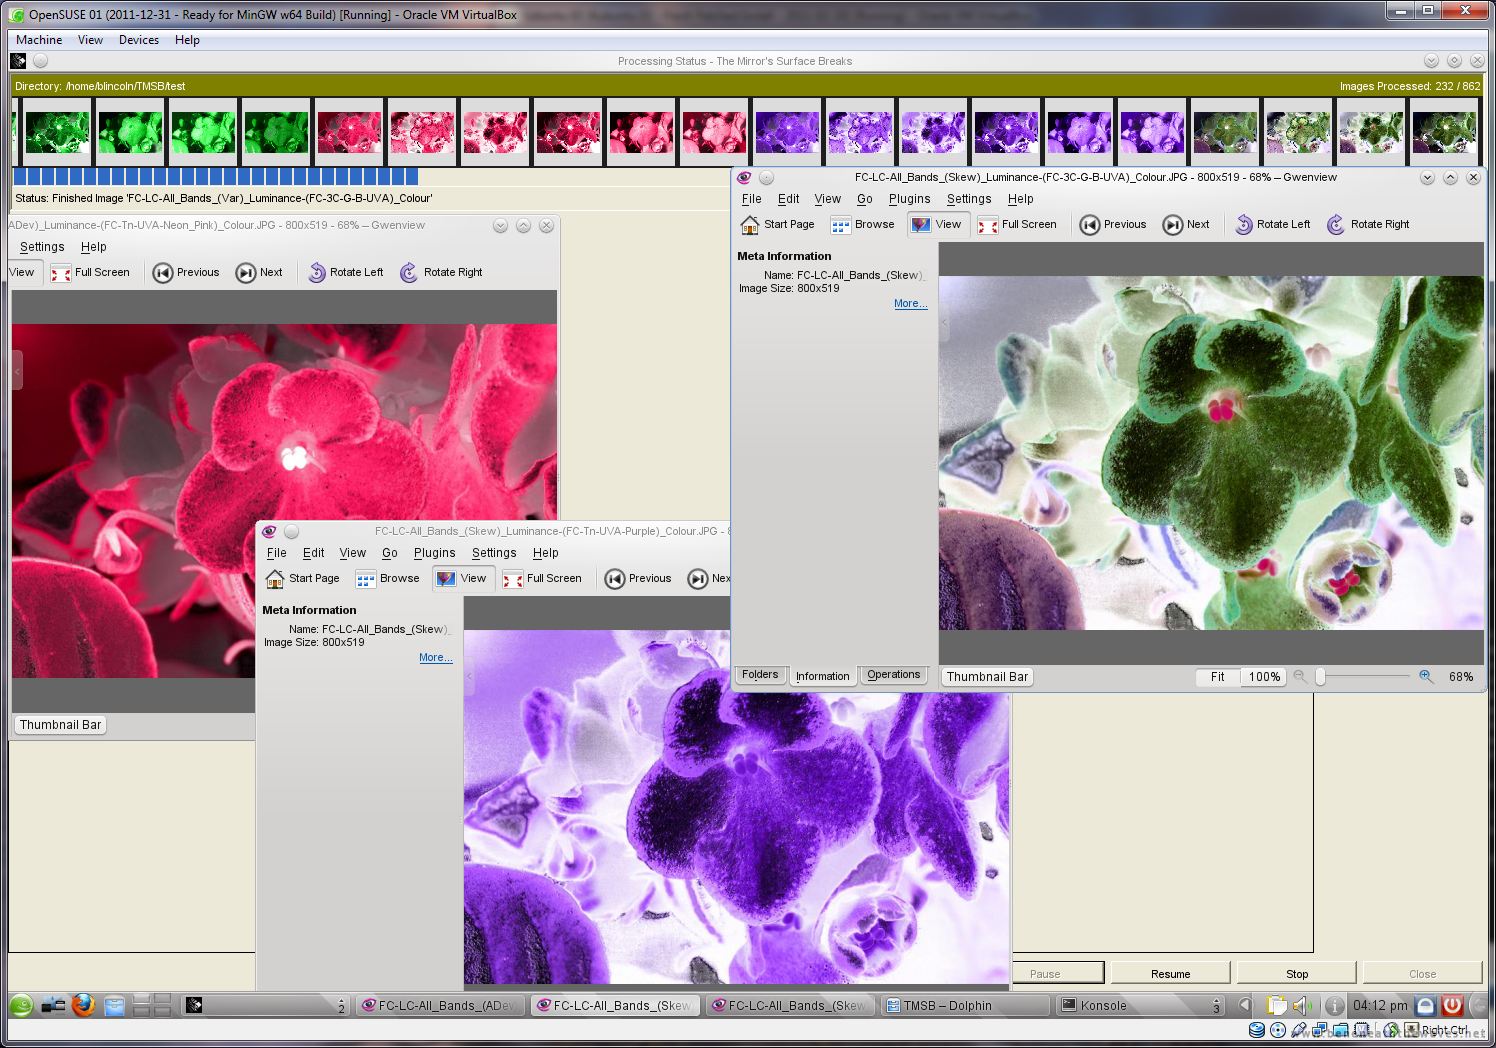The width and height of the screenshot is (1496, 1048).
Task: Switch to Folders tab in right Gwenview sidebar
Action: (x=760, y=675)
